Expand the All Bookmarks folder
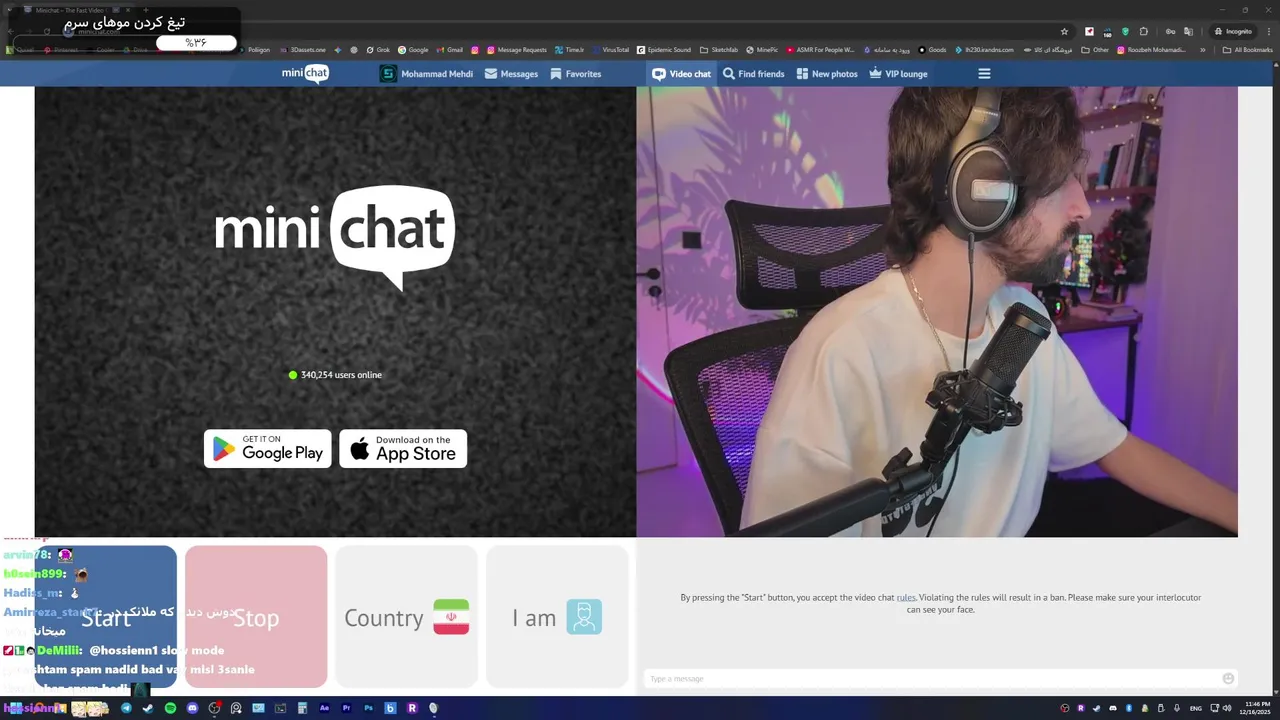The image size is (1280, 720). [1247, 49]
